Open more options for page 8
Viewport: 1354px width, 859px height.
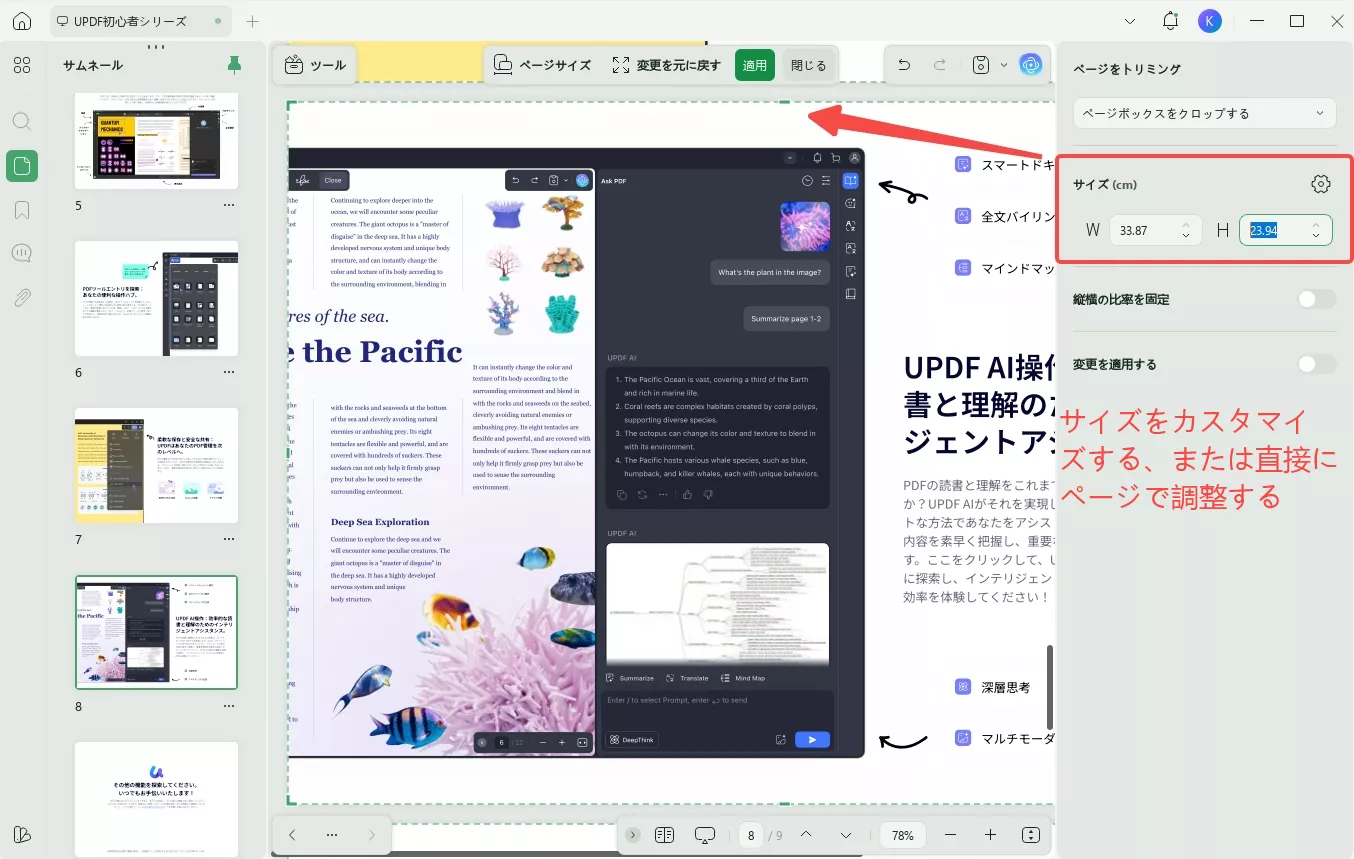point(228,706)
